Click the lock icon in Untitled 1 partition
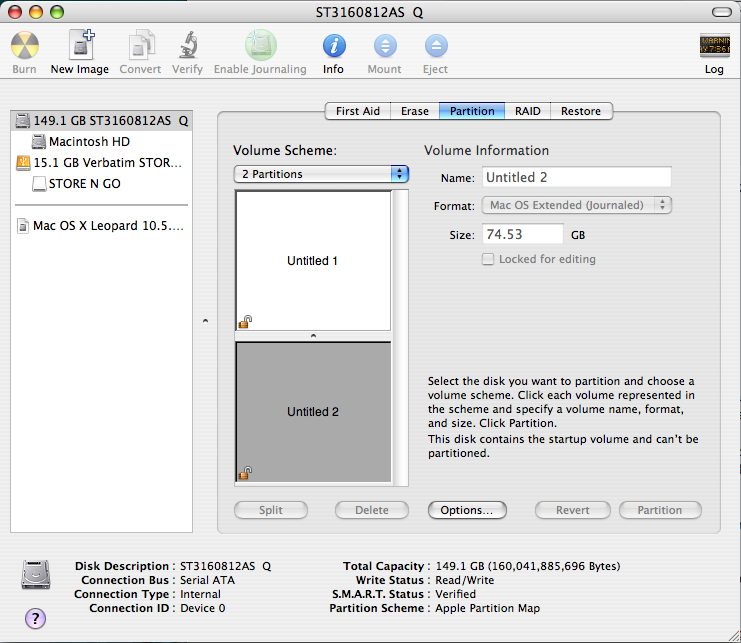This screenshot has height=643, width=741. [x=245, y=322]
